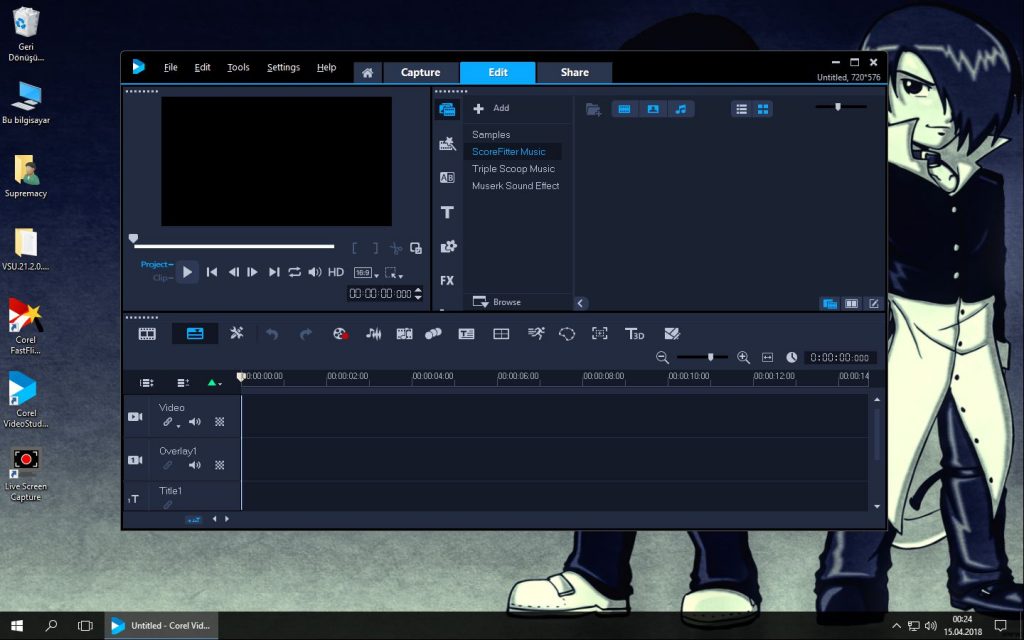Open the tools and wrench customize icon
The height and width of the screenshot is (640, 1024).
pyautogui.click(x=236, y=333)
